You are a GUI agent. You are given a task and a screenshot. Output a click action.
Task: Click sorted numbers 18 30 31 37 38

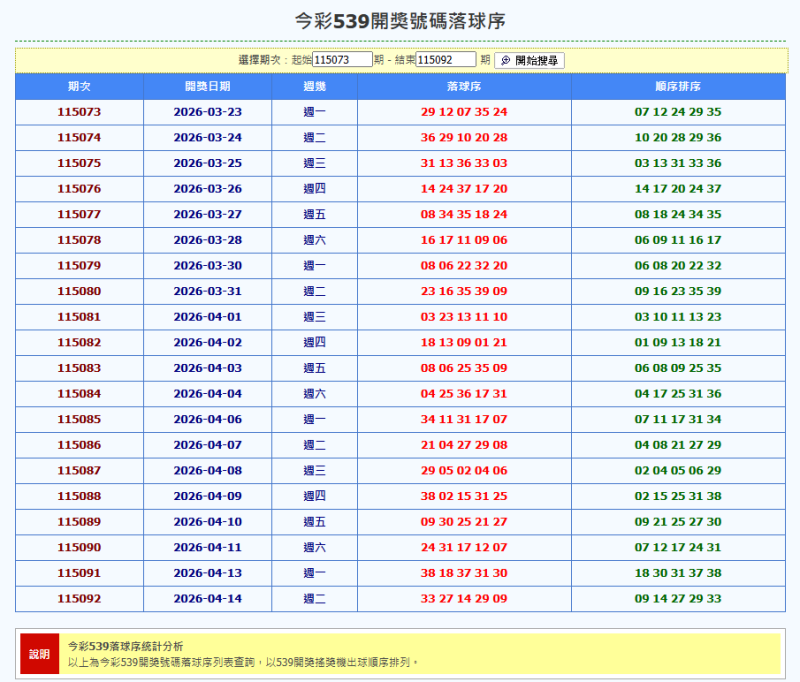point(678,573)
